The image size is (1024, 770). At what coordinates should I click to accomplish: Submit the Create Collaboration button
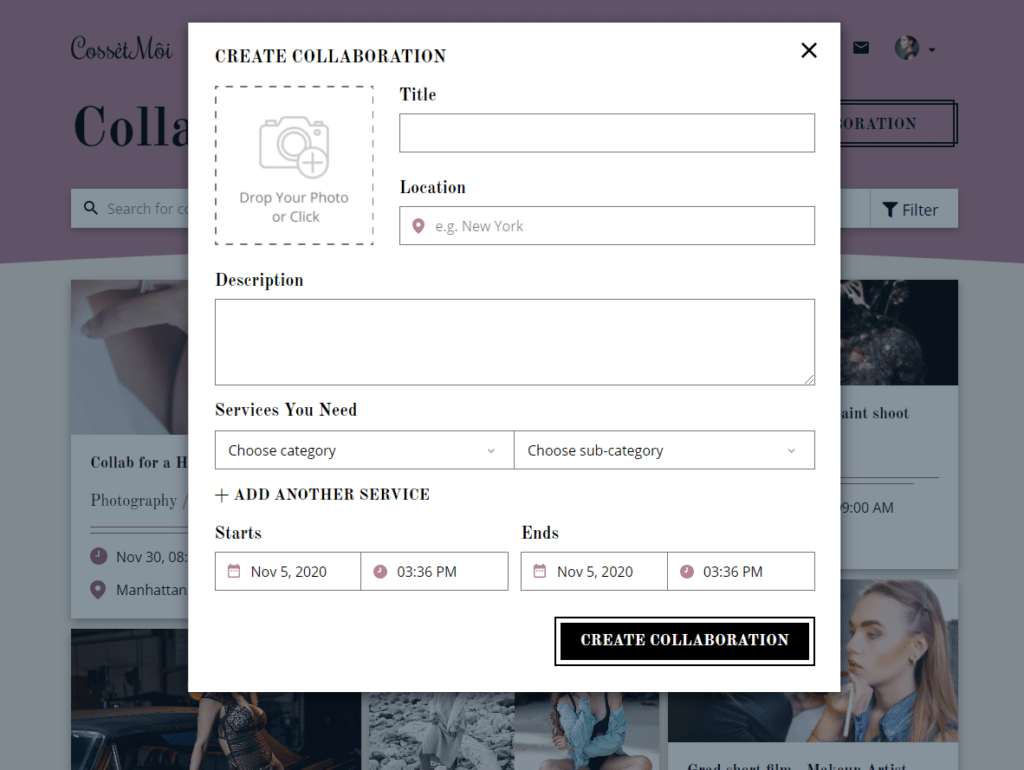(684, 641)
